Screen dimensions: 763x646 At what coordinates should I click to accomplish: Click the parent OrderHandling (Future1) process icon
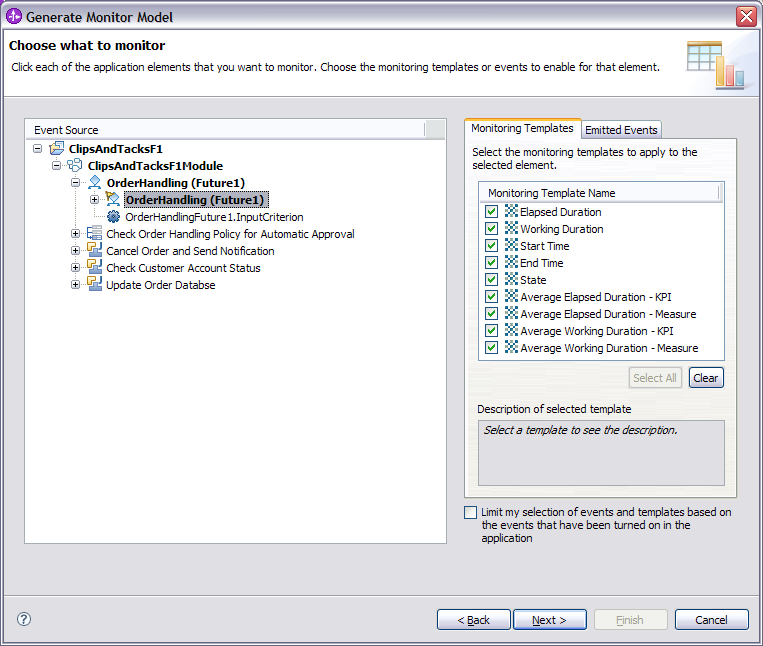coord(94,182)
